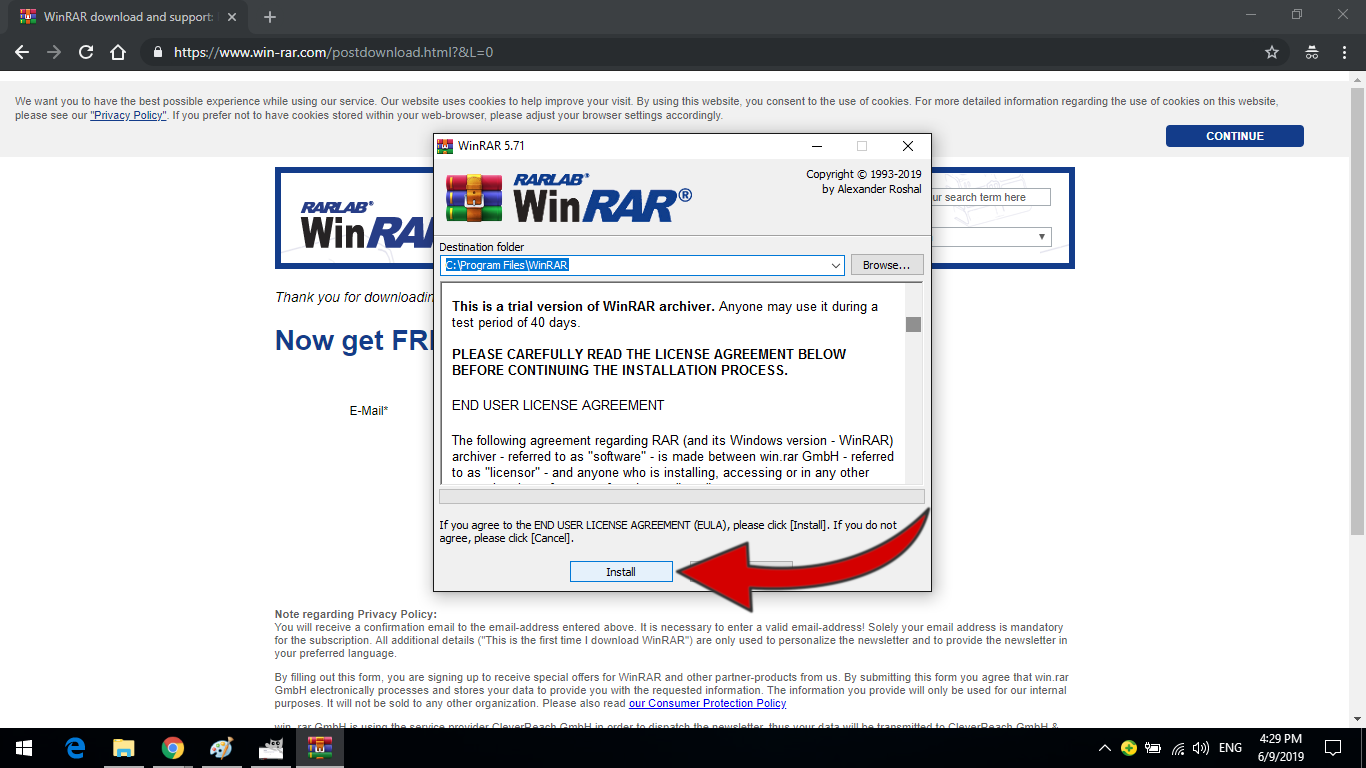
Task: Click the battery status icon
Action: [x=1153, y=748]
